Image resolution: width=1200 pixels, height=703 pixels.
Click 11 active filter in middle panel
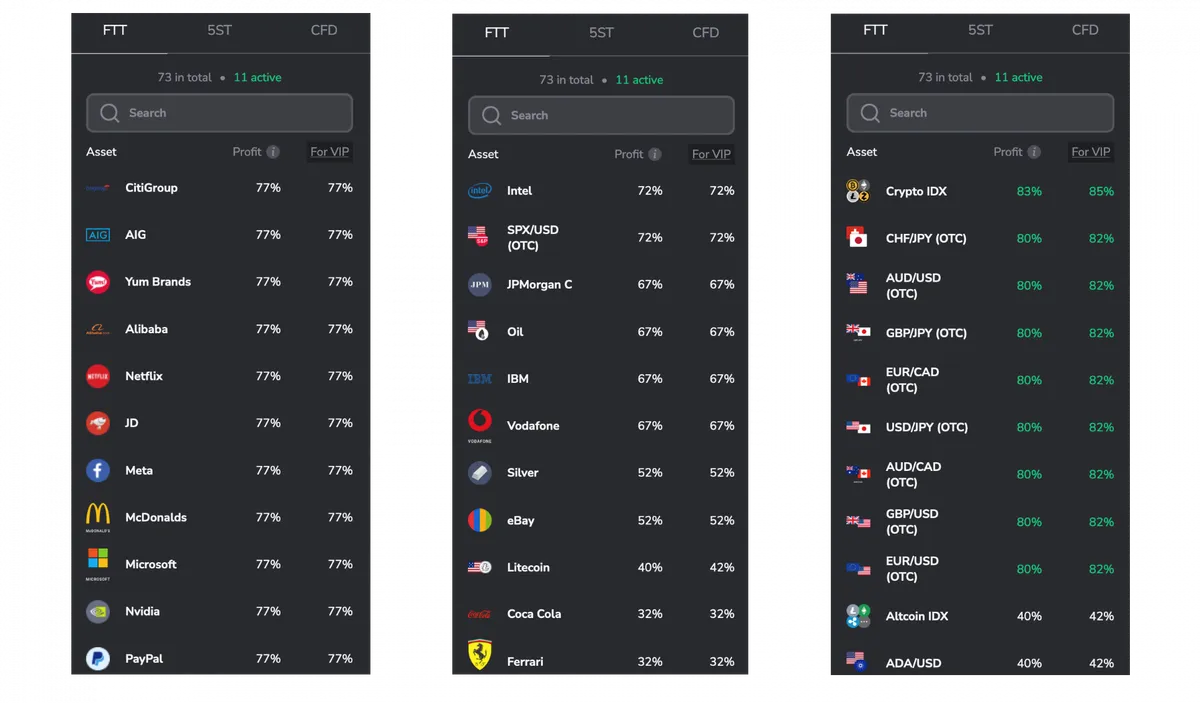click(x=639, y=80)
